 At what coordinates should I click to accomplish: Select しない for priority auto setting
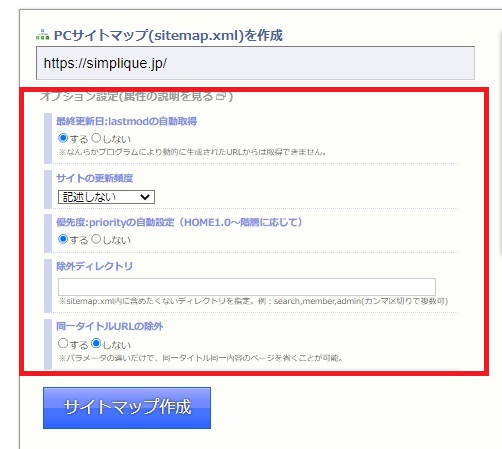[96, 239]
